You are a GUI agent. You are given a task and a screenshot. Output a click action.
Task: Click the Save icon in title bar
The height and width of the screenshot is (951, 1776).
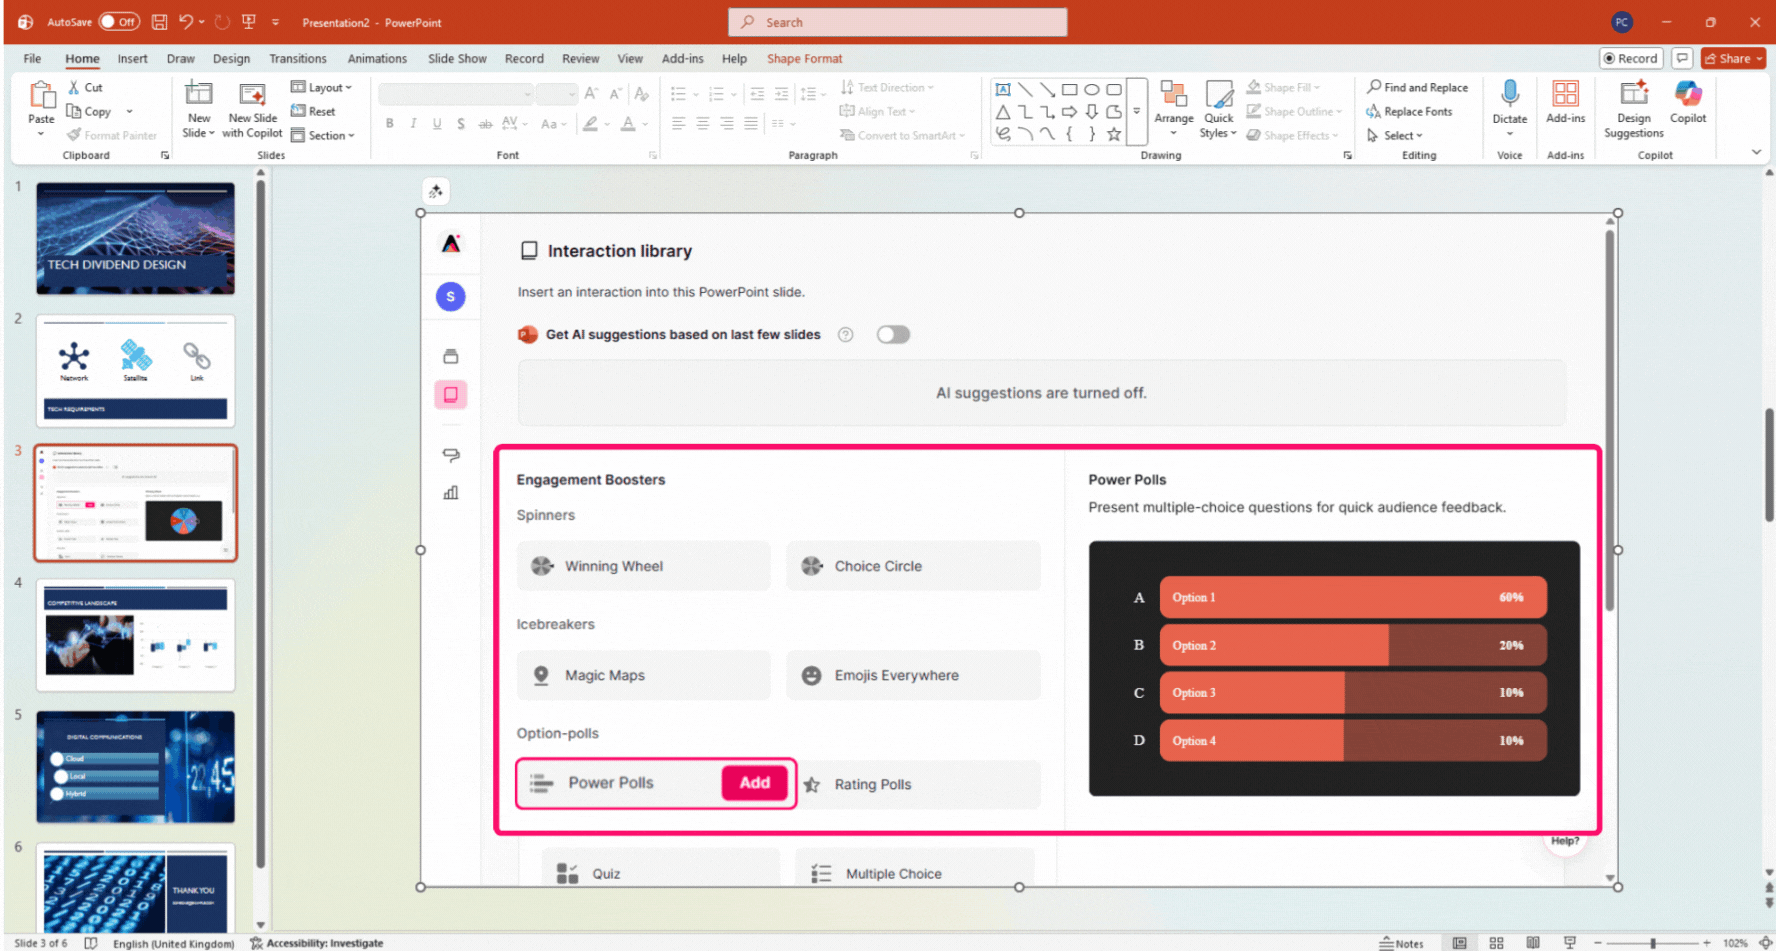click(159, 22)
